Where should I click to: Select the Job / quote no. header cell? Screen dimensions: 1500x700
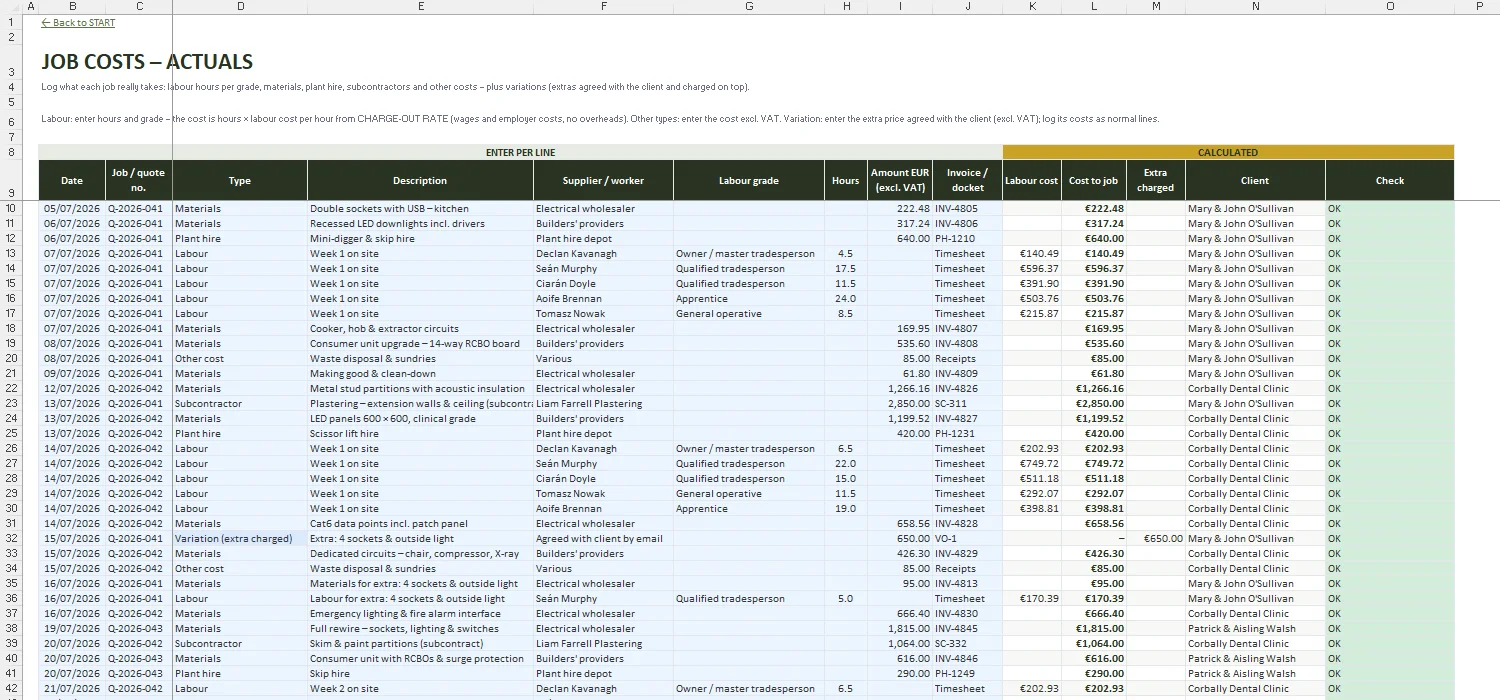coord(139,181)
